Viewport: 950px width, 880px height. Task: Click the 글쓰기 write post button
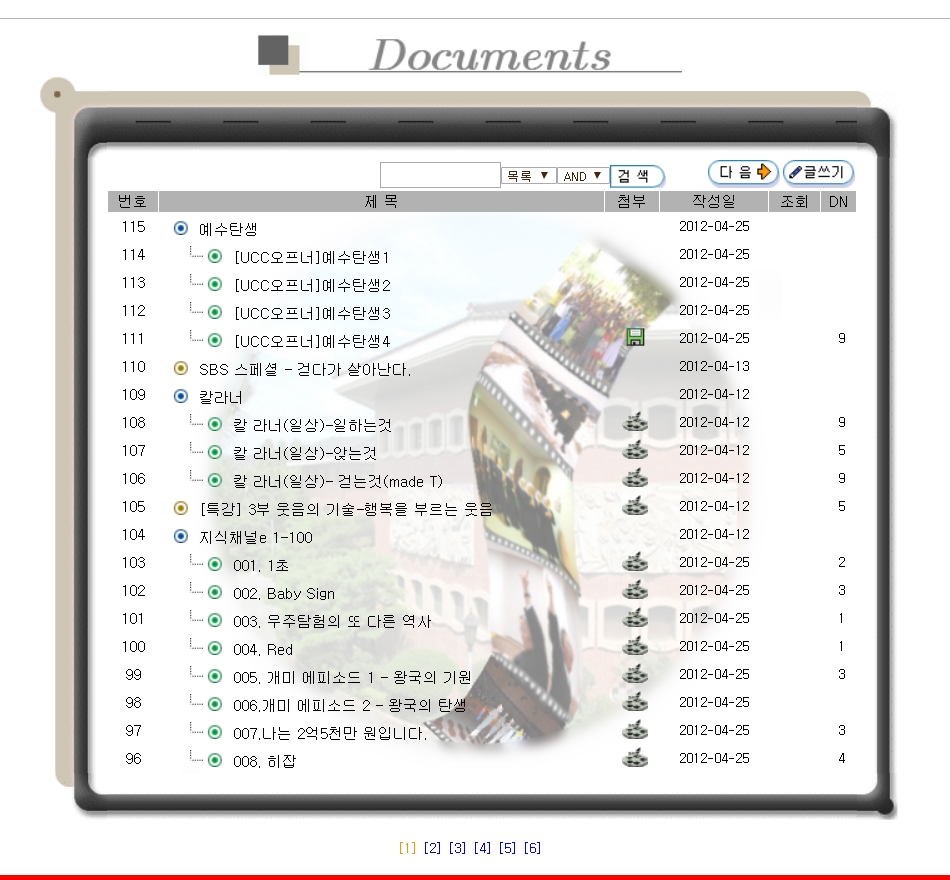pos(818,172)
